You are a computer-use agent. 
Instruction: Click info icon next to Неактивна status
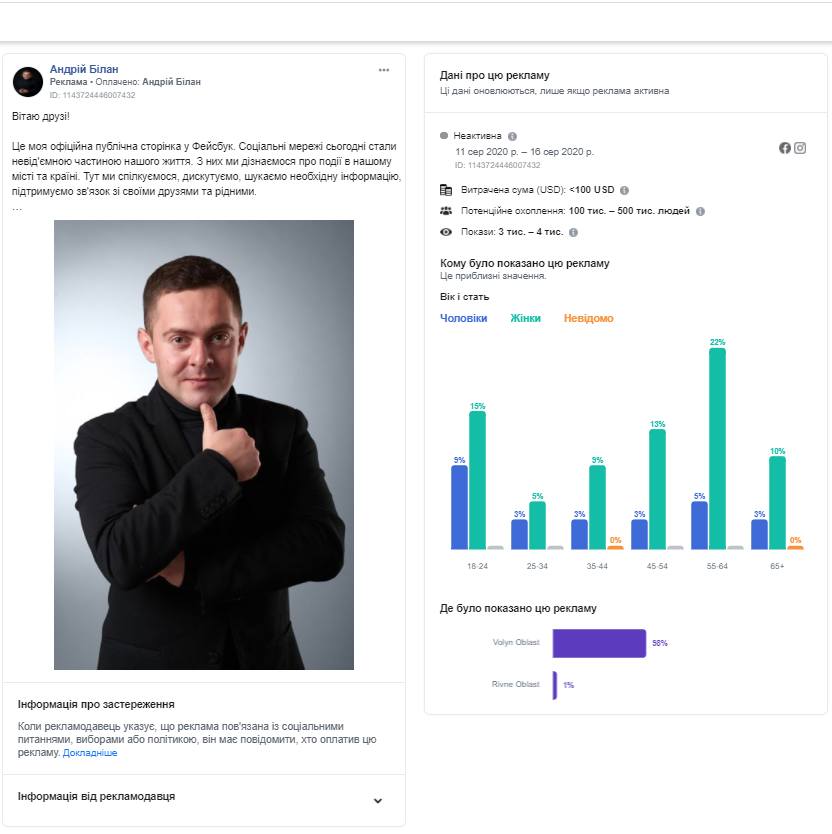click(512, 136)
